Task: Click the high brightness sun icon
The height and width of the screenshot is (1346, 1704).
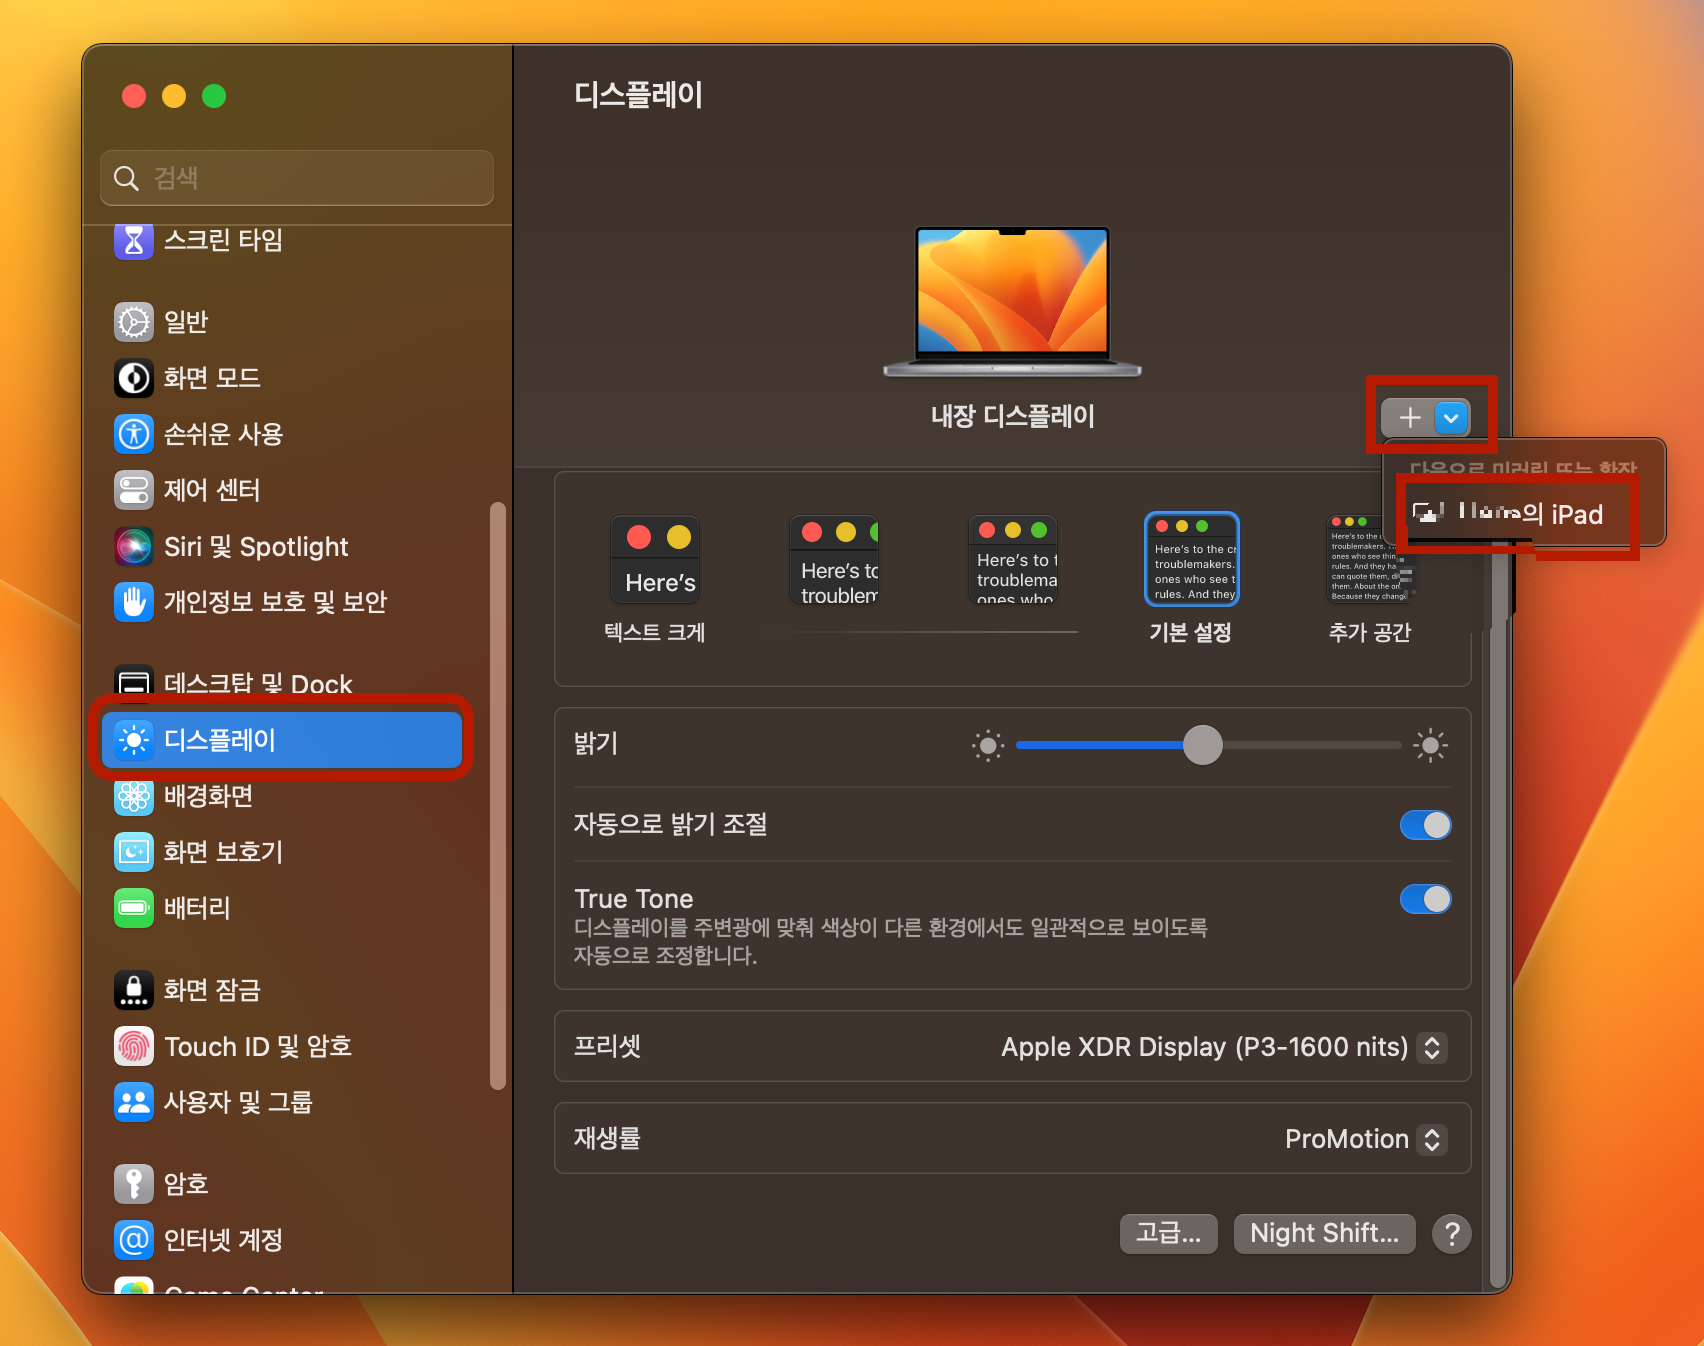Action: click(x=1430, y=745)
